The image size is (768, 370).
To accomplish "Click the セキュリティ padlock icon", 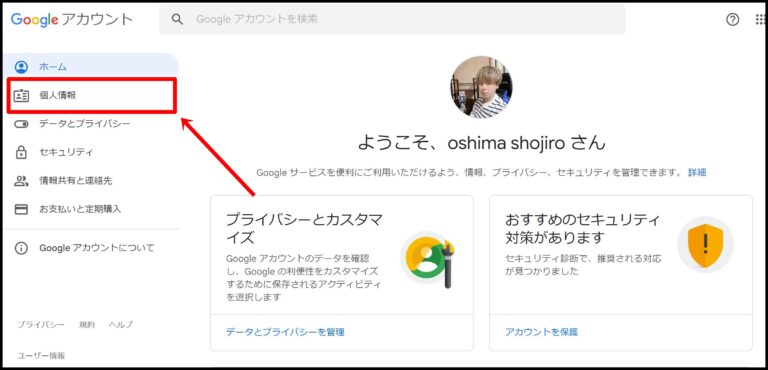I will [x=21, y=152].
